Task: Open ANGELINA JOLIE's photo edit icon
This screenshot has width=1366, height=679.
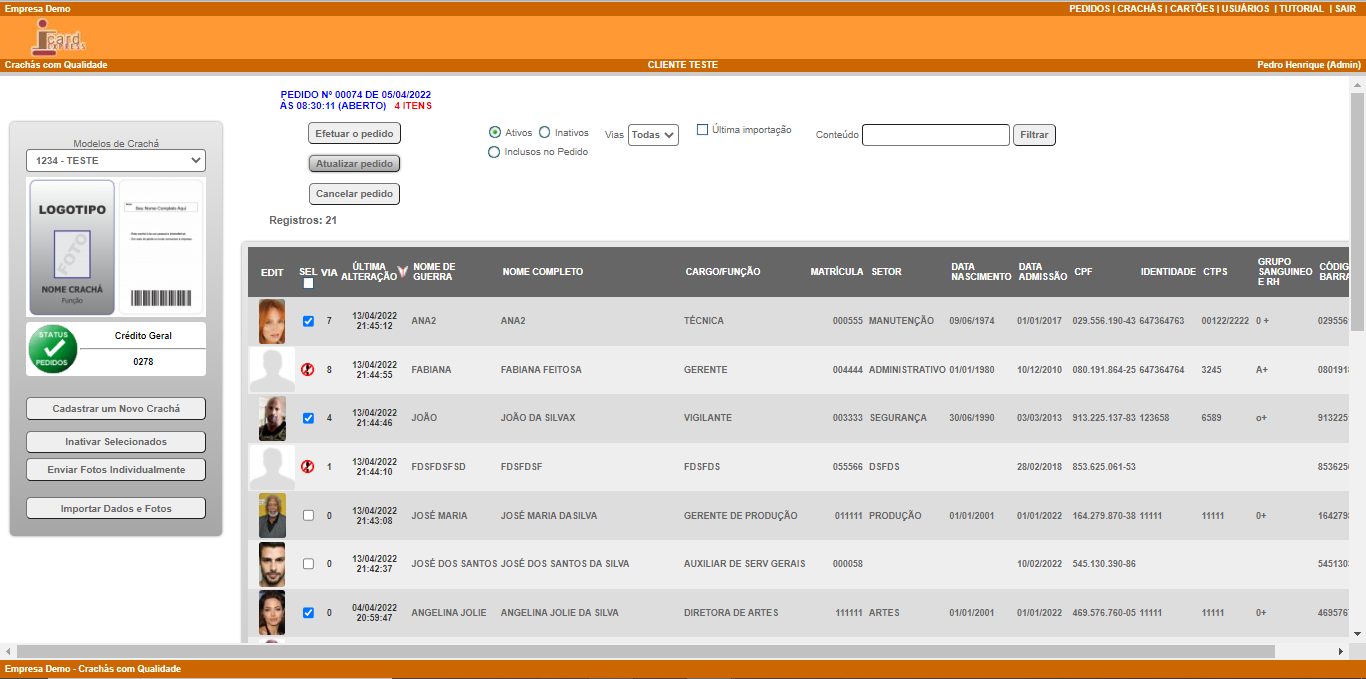Action: pyautogui.click(x=272, y=612)
